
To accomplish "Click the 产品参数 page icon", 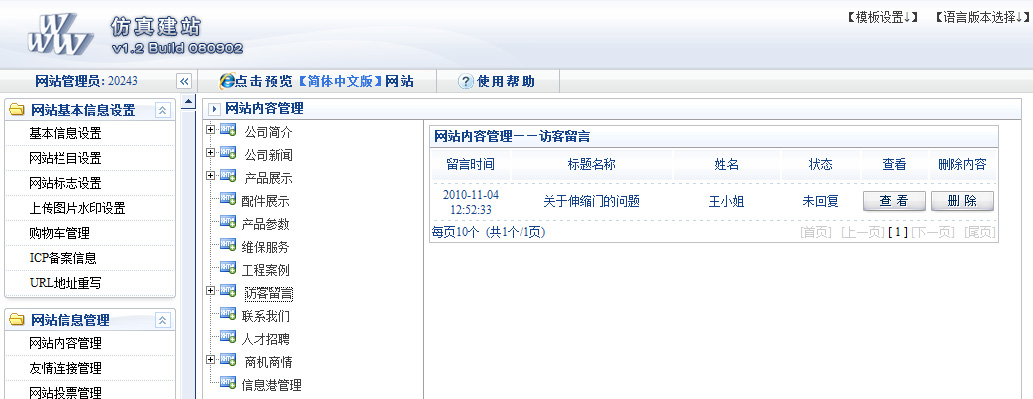I will pyautogui.click(x=228, y=223).
